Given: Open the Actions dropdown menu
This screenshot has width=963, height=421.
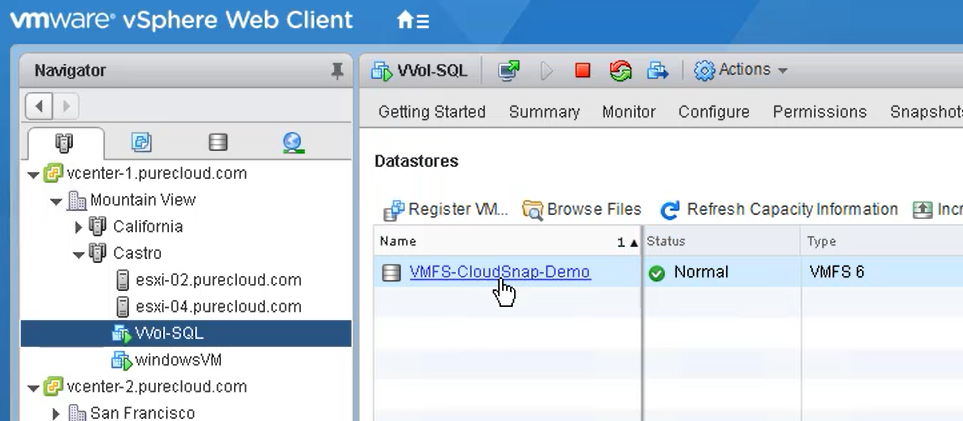Looking at the screenshot, I should (741, 70).
